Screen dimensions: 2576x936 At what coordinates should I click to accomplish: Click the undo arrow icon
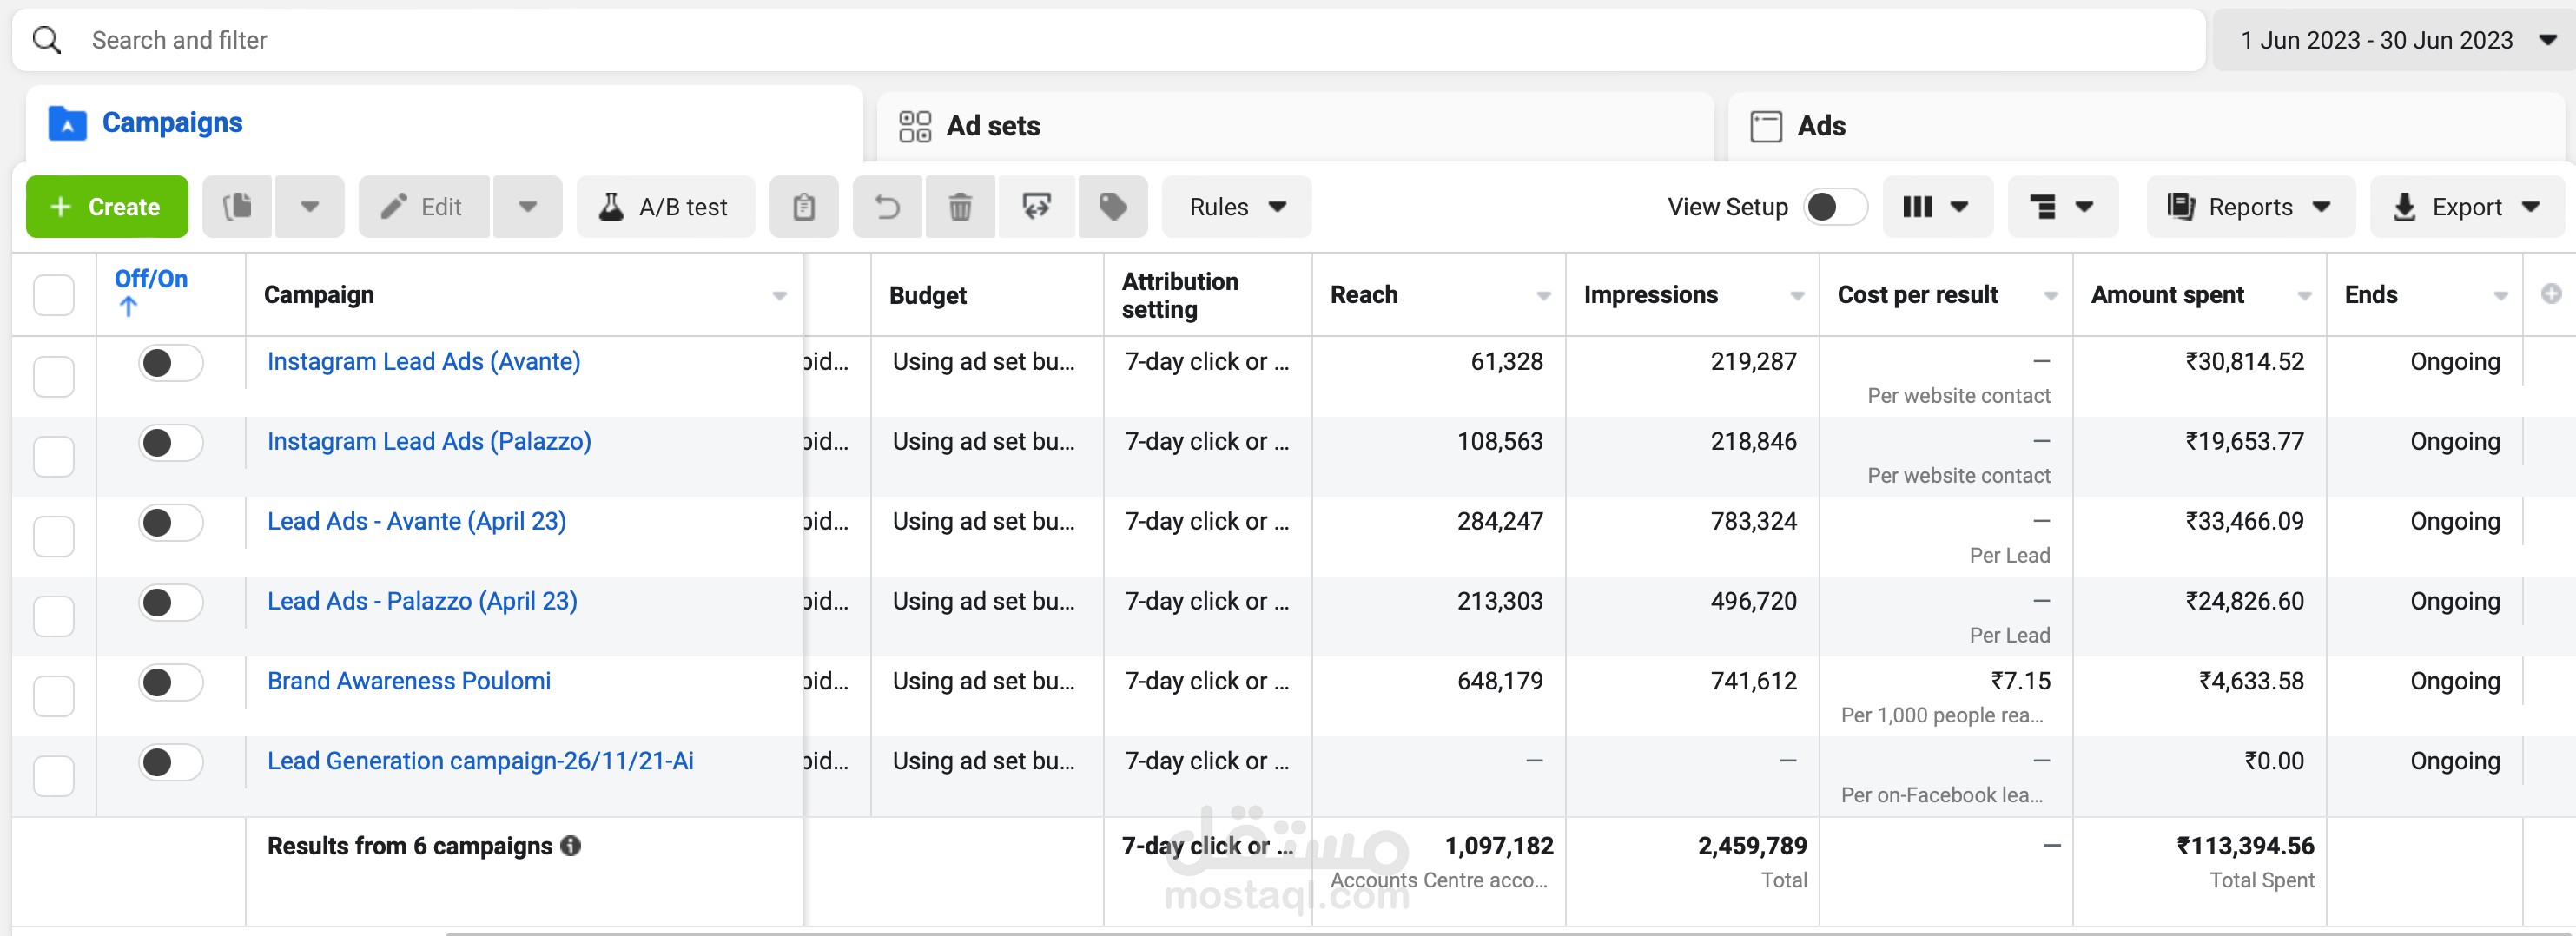click(x=887, y=207)
